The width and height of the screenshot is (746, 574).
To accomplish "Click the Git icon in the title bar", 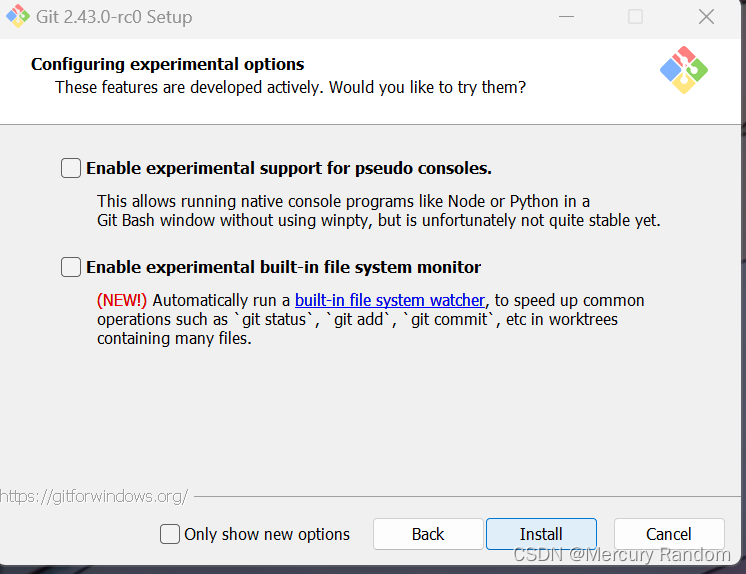I will point(17,17).
